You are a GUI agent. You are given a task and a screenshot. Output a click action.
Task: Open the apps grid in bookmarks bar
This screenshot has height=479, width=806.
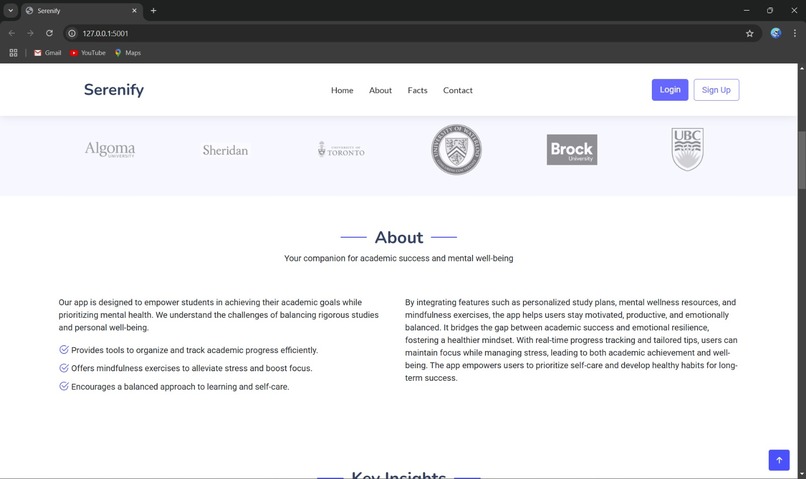coord(13,53)
